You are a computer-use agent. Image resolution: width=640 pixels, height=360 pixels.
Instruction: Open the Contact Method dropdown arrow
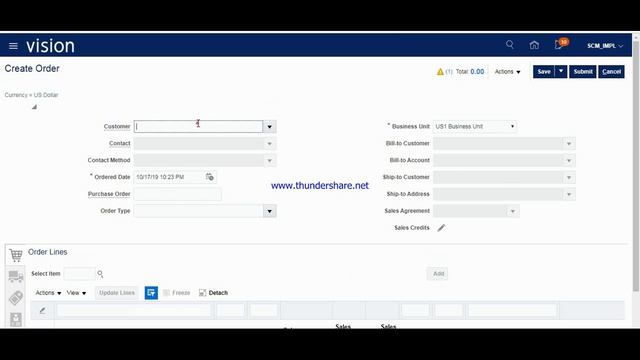269,160
